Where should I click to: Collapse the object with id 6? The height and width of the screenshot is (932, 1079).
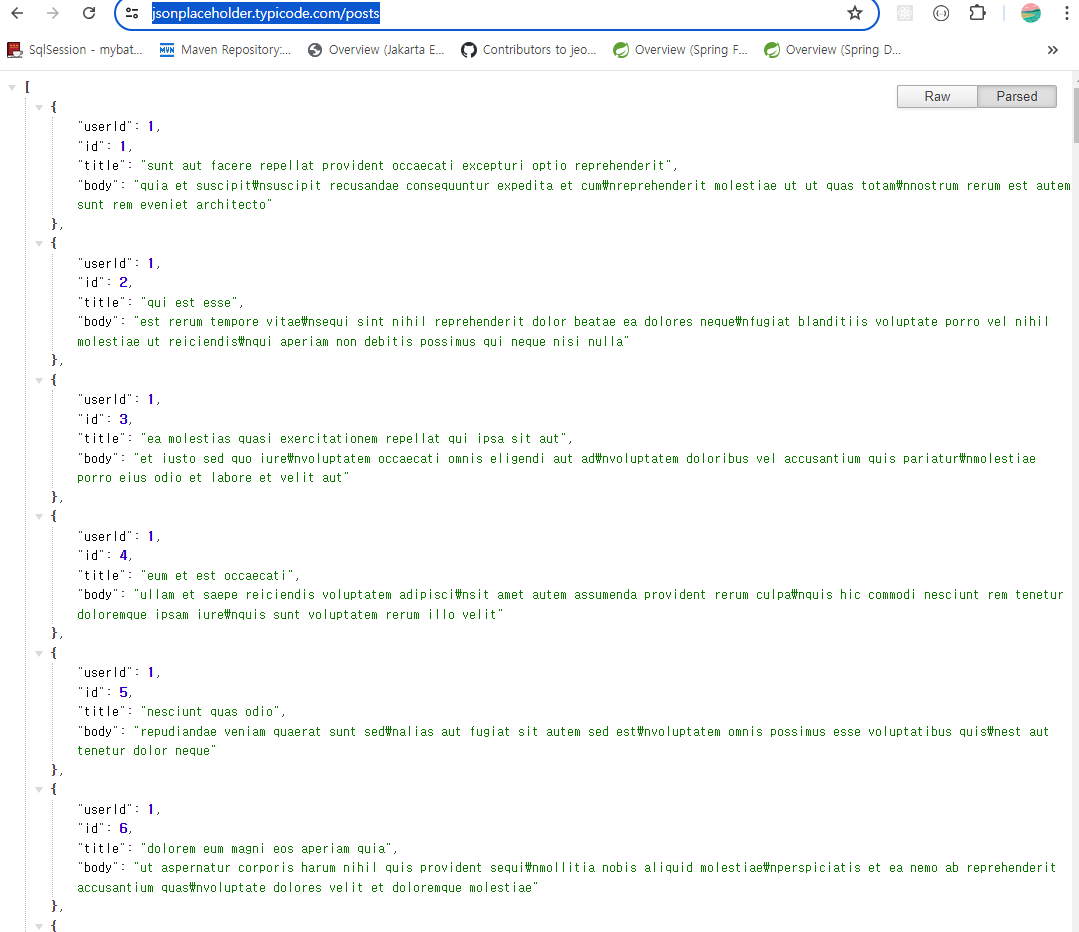pos(39,790)
